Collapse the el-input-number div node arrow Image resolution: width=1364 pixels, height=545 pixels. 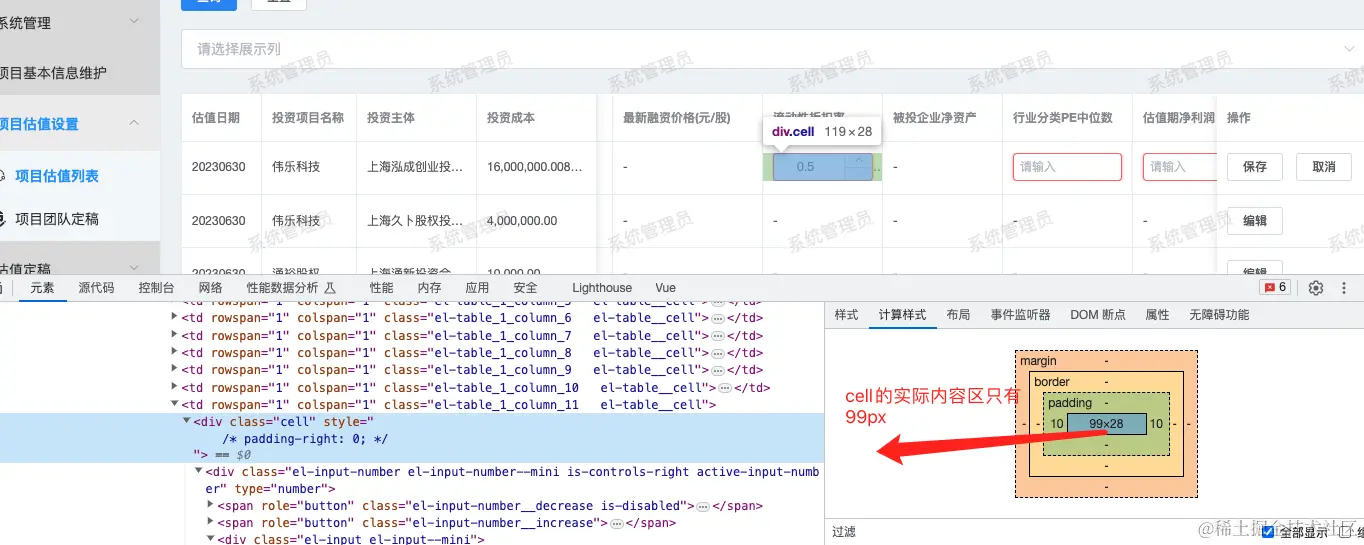[198, 471]
